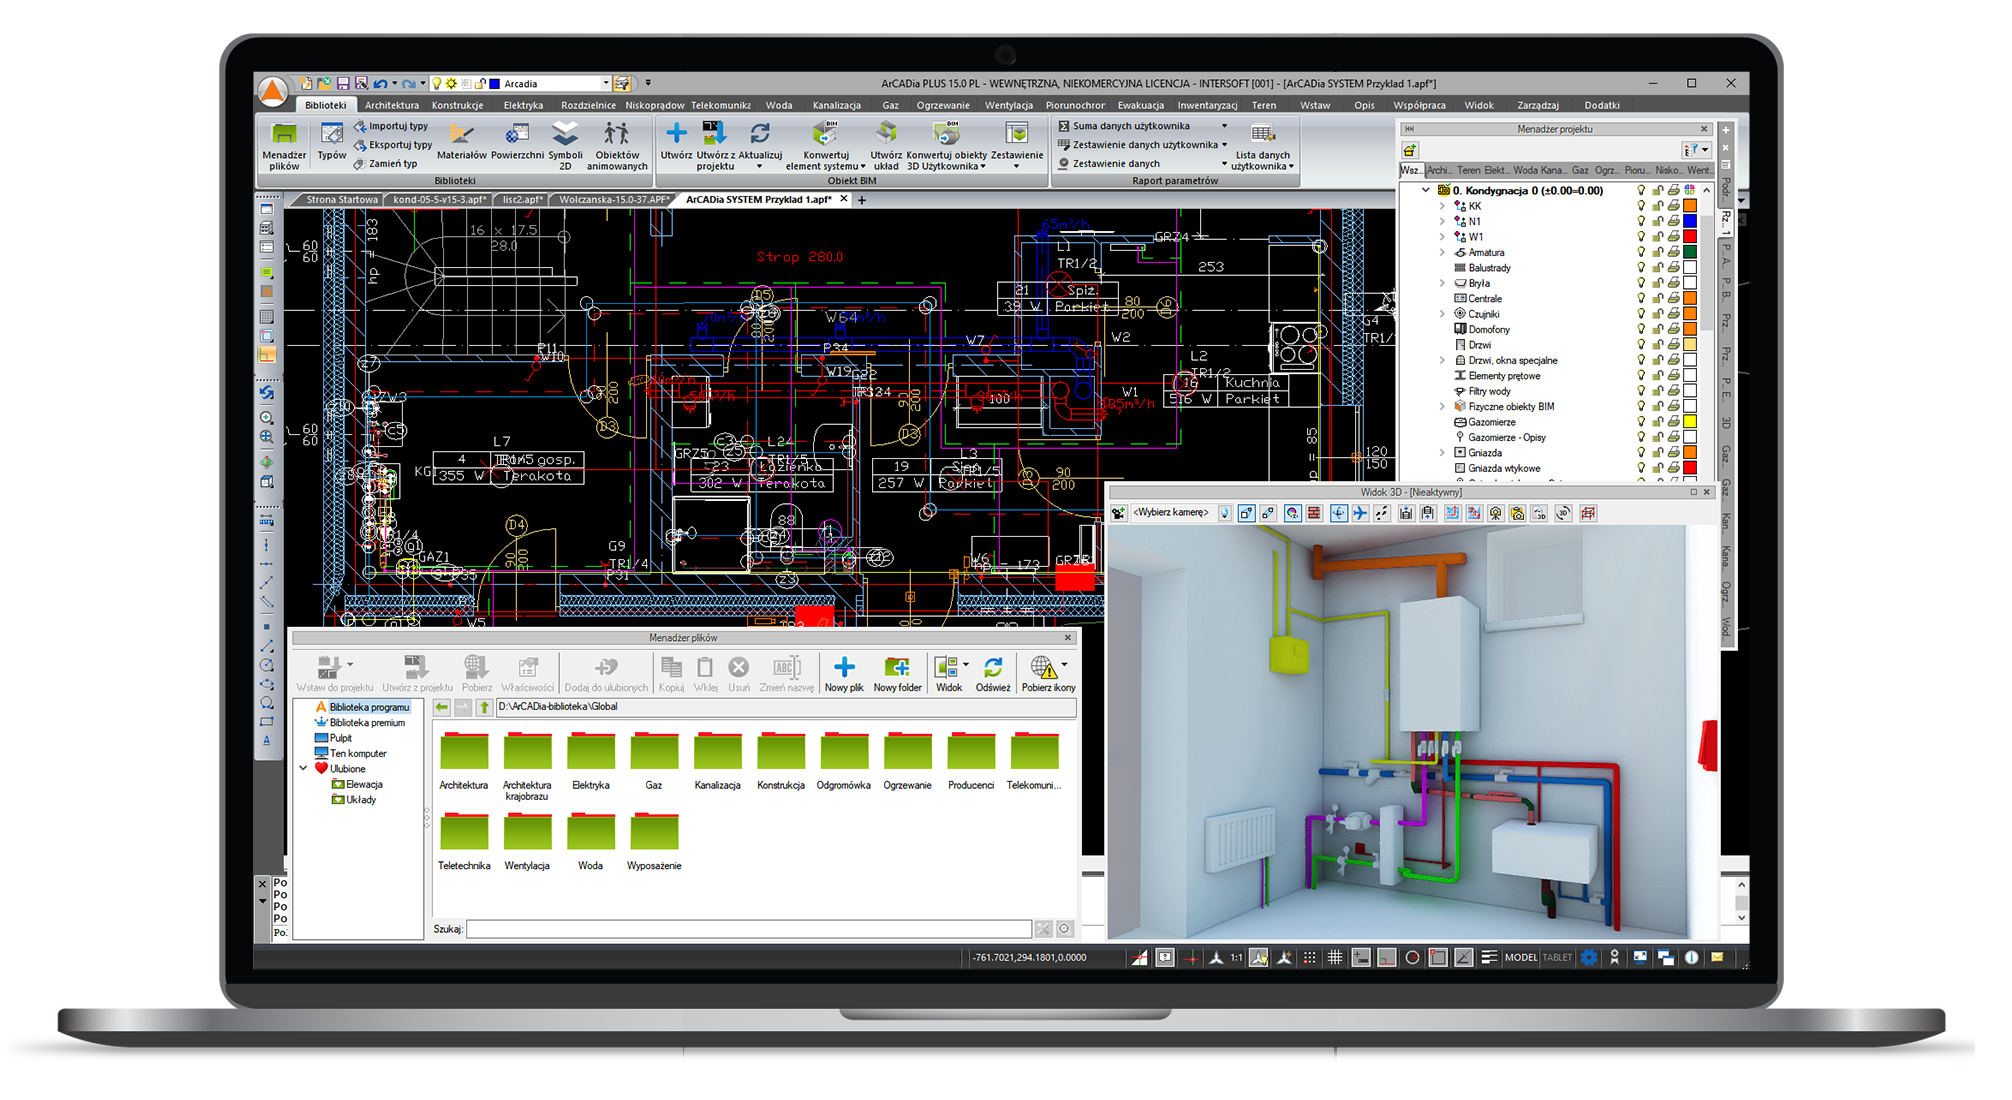Expand Fizyczne obiekty BIM node
The width and height of the screenshot is (2012, 1100).
[x=1442, y=407]
